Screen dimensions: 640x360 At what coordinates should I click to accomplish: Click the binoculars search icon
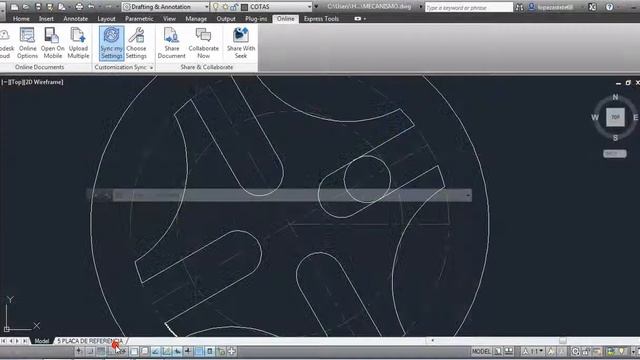519,7
